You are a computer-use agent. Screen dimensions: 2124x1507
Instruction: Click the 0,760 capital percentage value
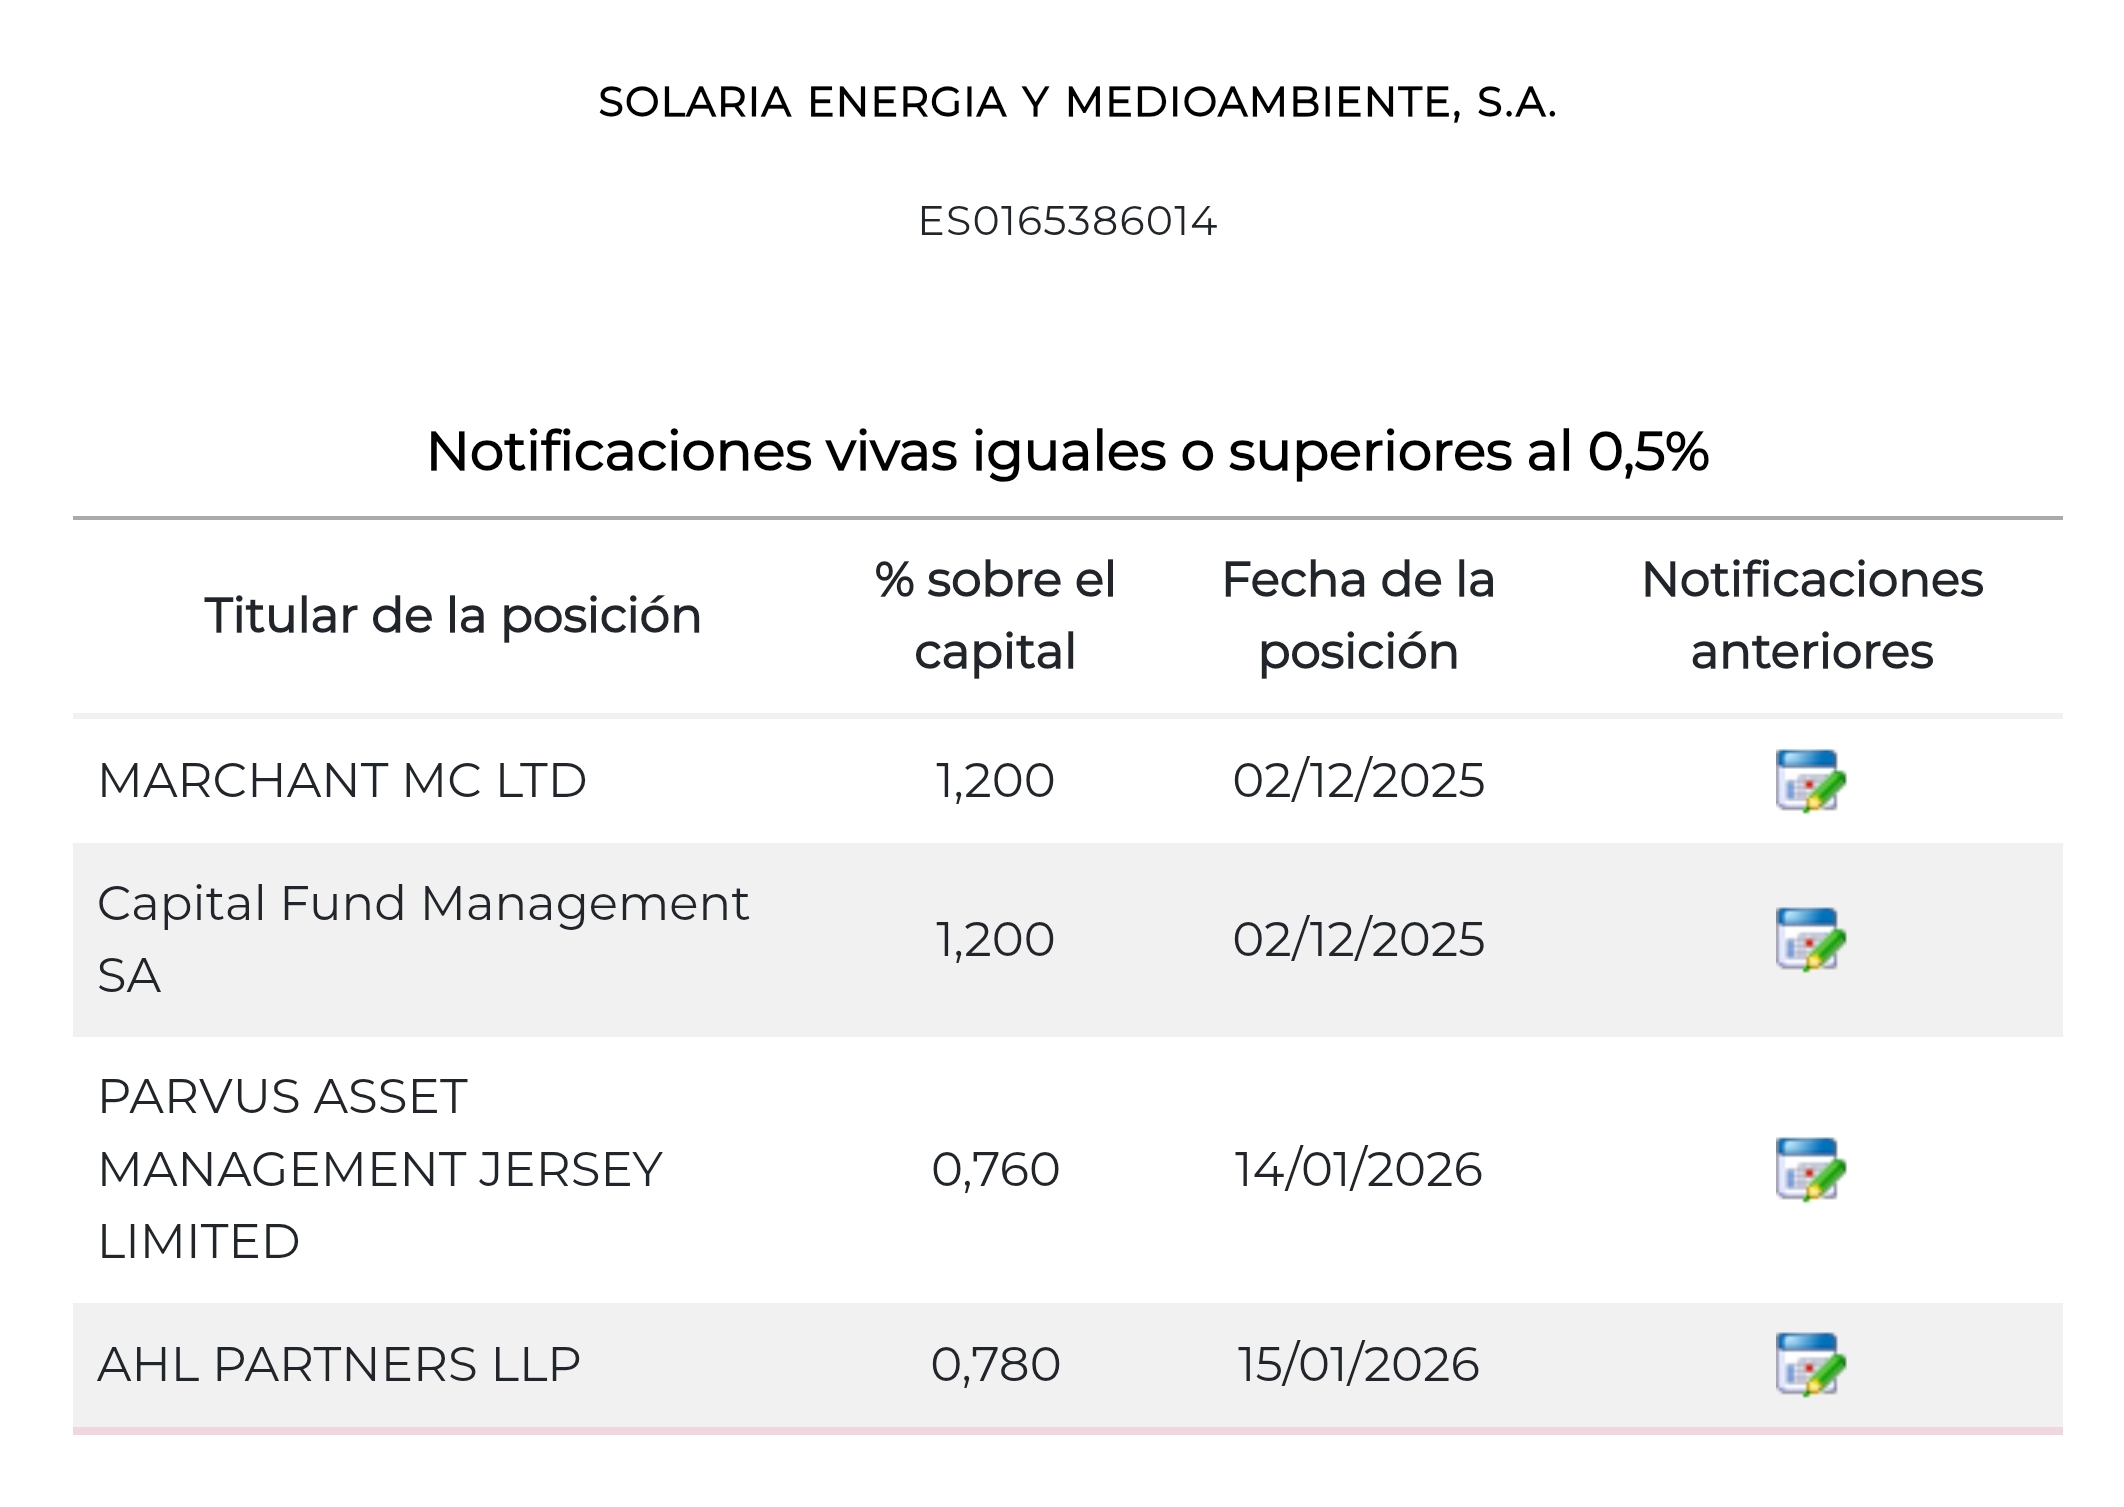click(995, 1169)
